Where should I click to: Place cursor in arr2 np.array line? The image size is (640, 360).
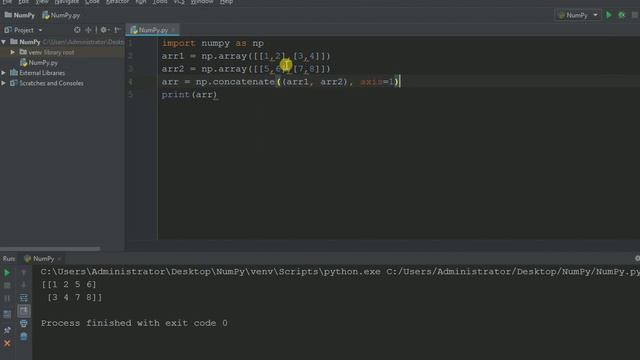click(246, 69)
